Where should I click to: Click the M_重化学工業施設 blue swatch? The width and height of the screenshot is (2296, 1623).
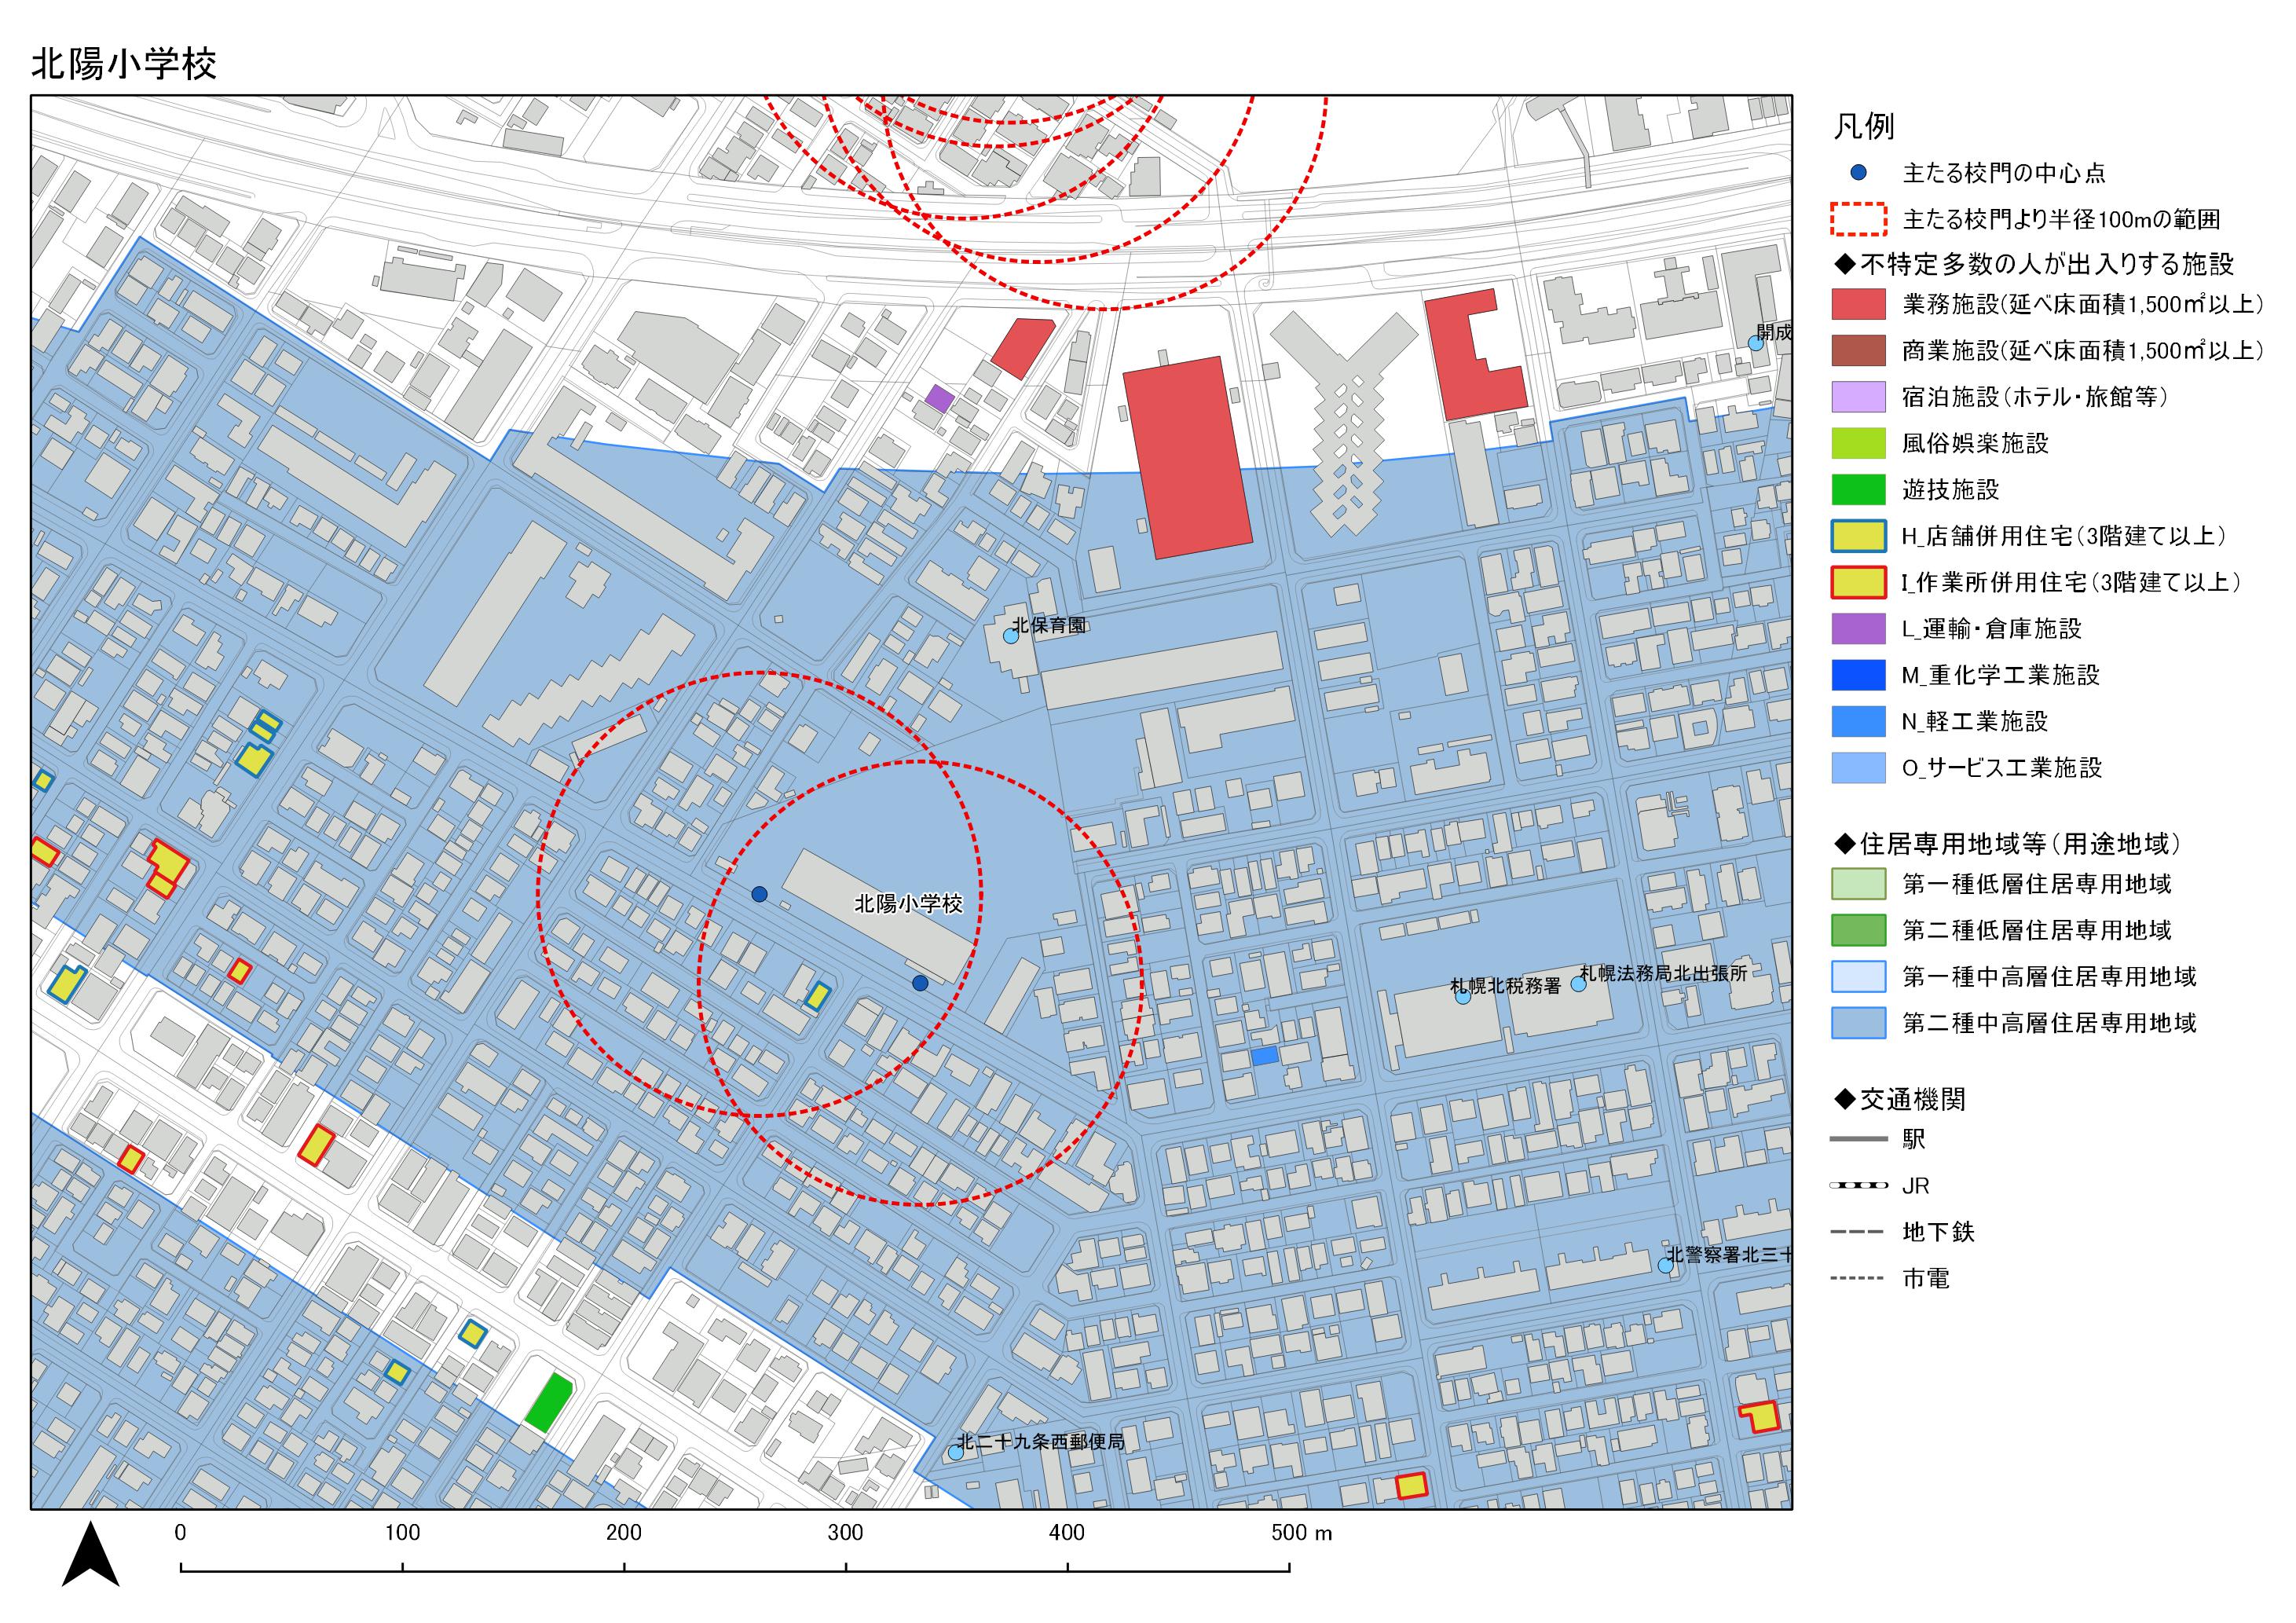[x=1858, y=675]
